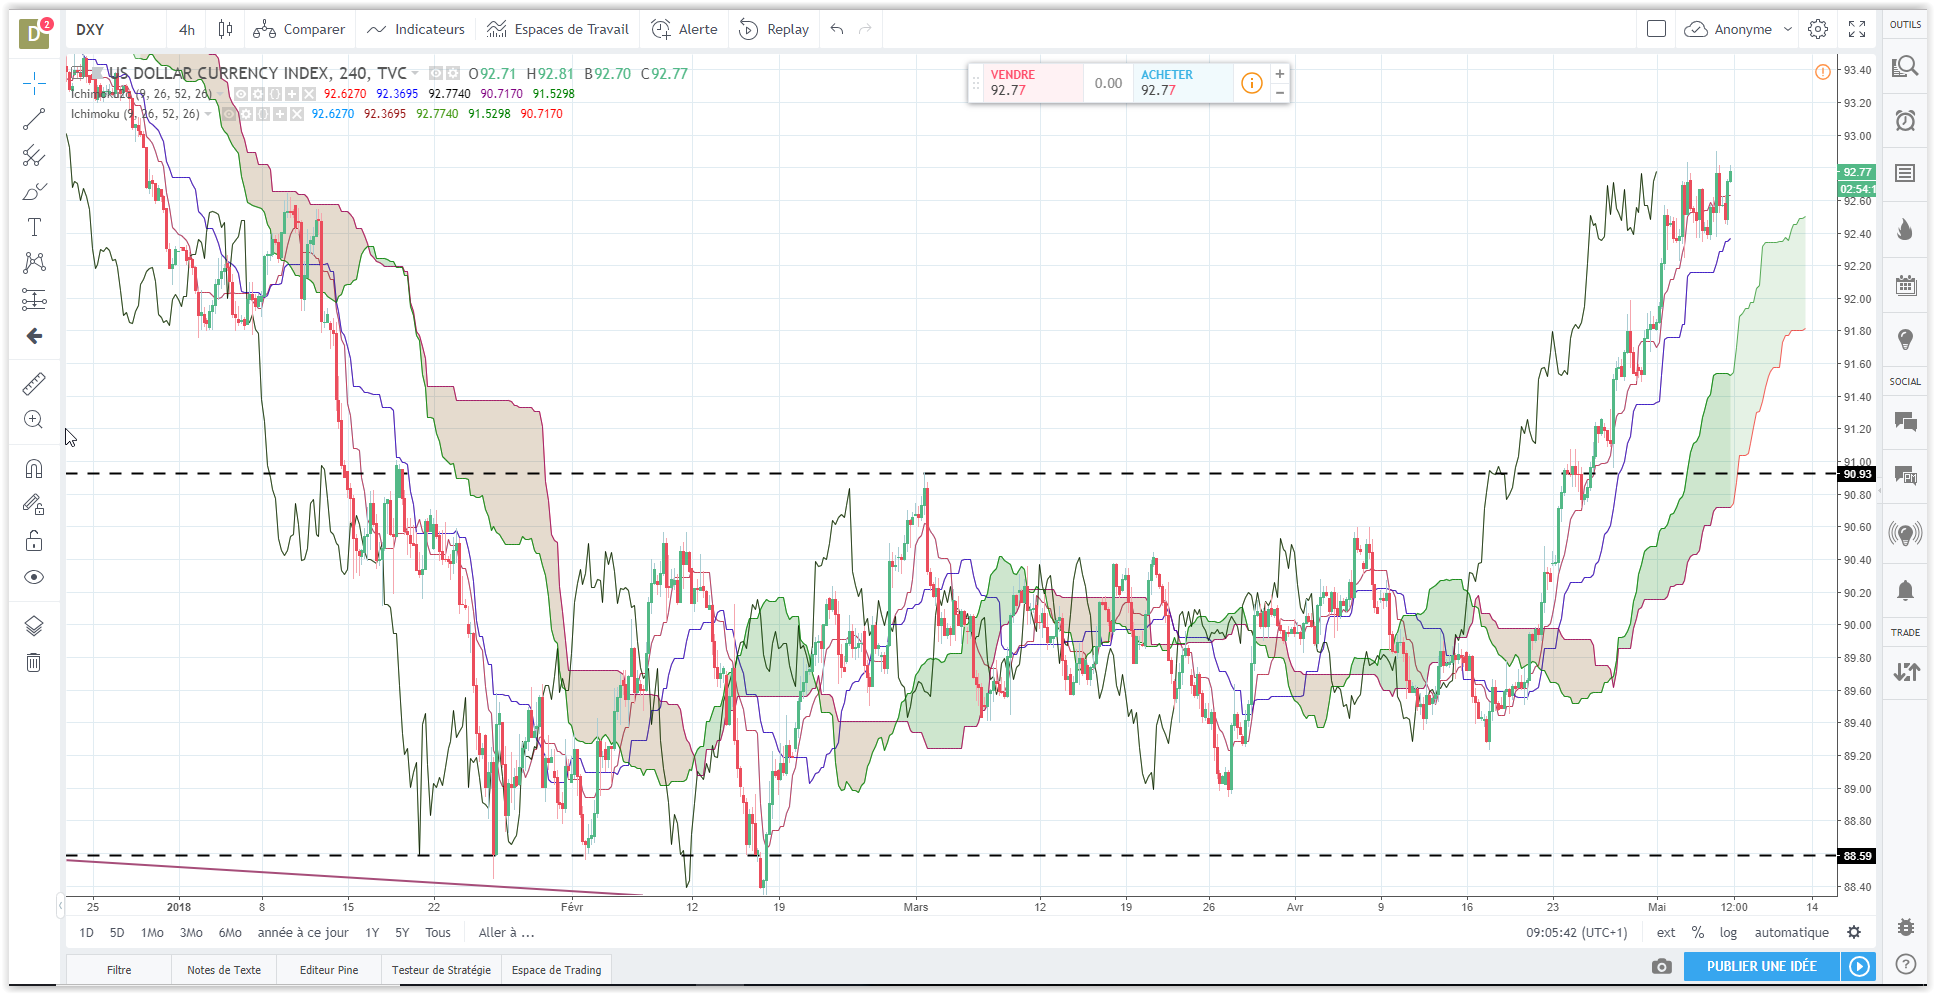
Task: Select the trend line drawing tool
Action: (x=34, y=119)
